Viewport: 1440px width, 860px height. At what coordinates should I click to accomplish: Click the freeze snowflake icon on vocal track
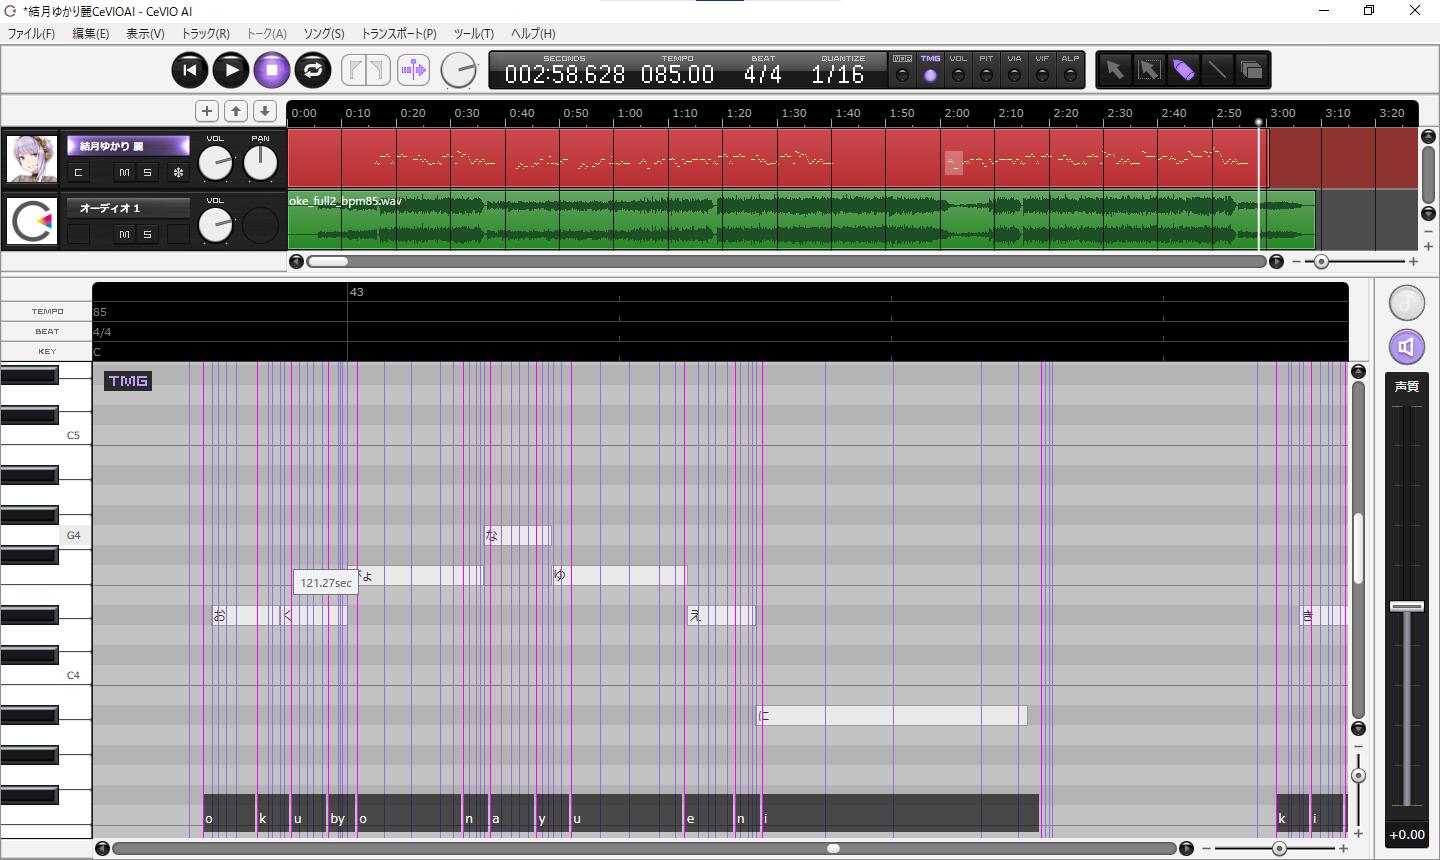[x=178, y=173]
